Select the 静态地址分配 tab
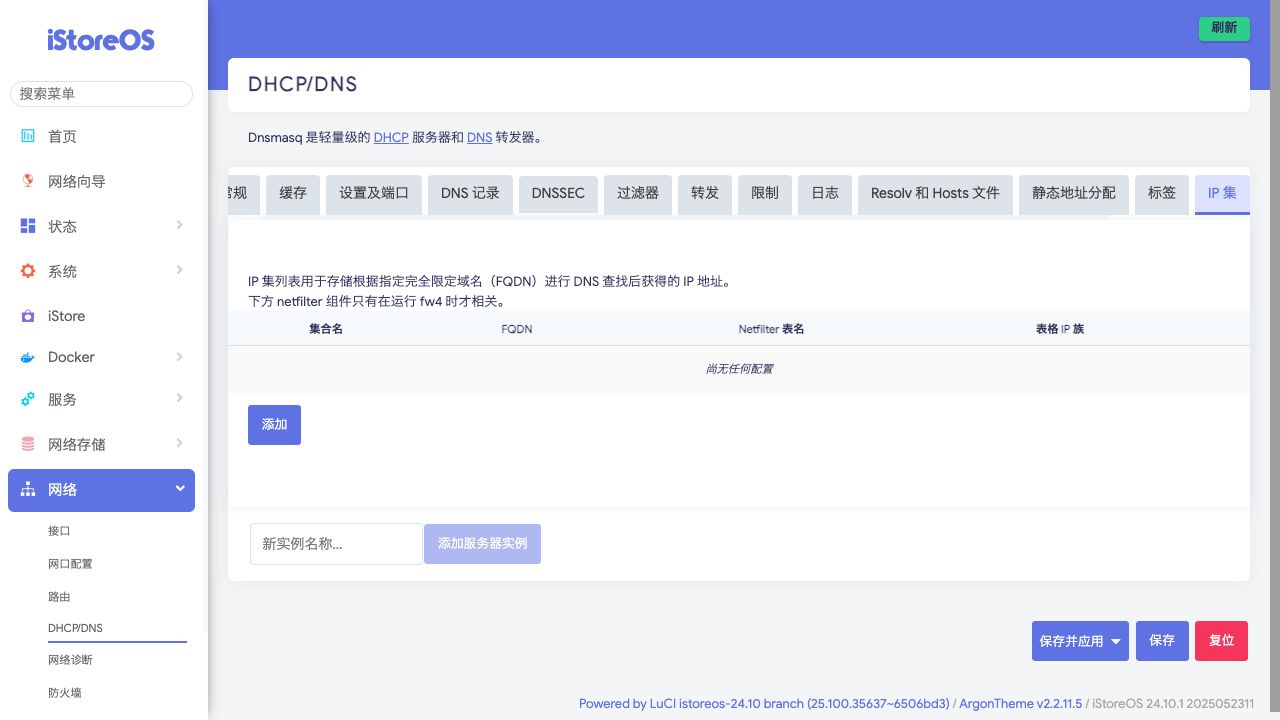The width and height of the screenshot is (1280, 720). coord(1074,193)
